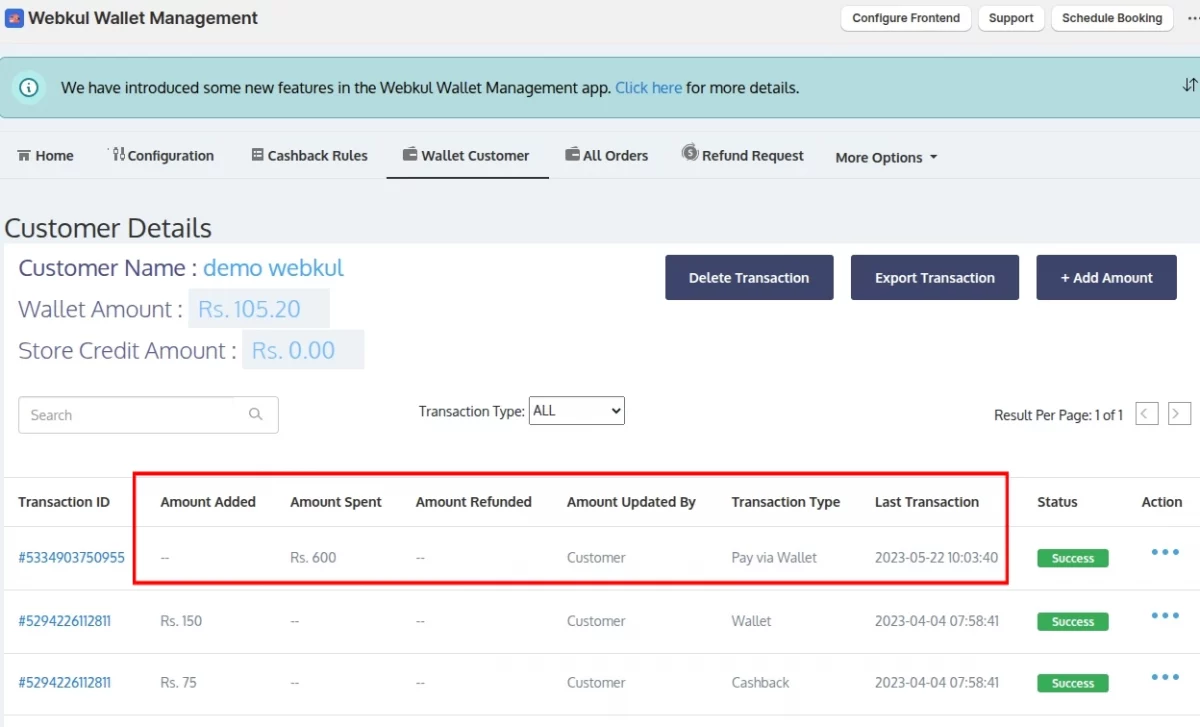Click the Export Transaction button

(x=934, y=278)
